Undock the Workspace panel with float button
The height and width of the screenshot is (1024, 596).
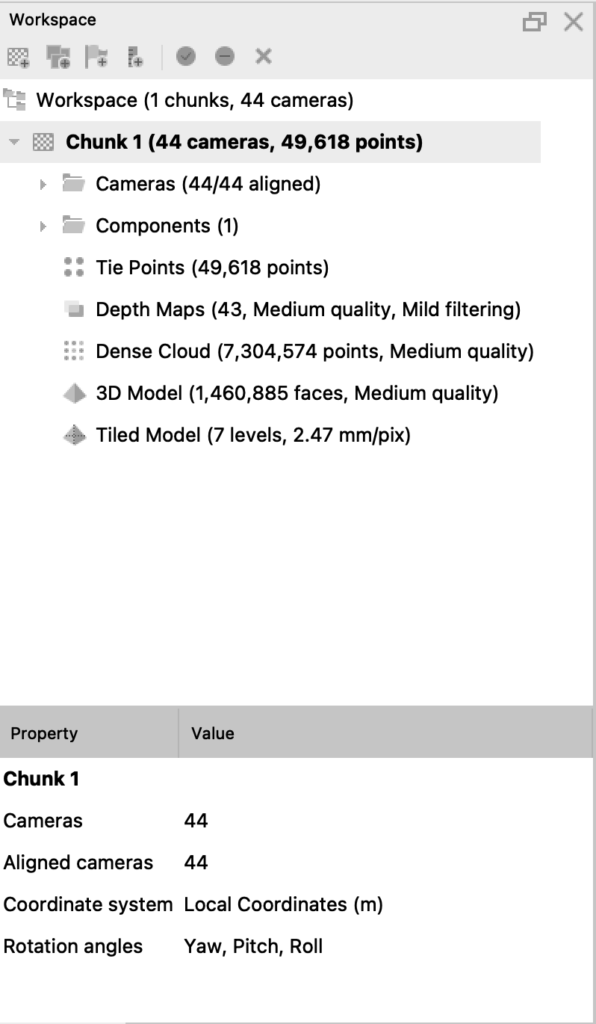535,22
